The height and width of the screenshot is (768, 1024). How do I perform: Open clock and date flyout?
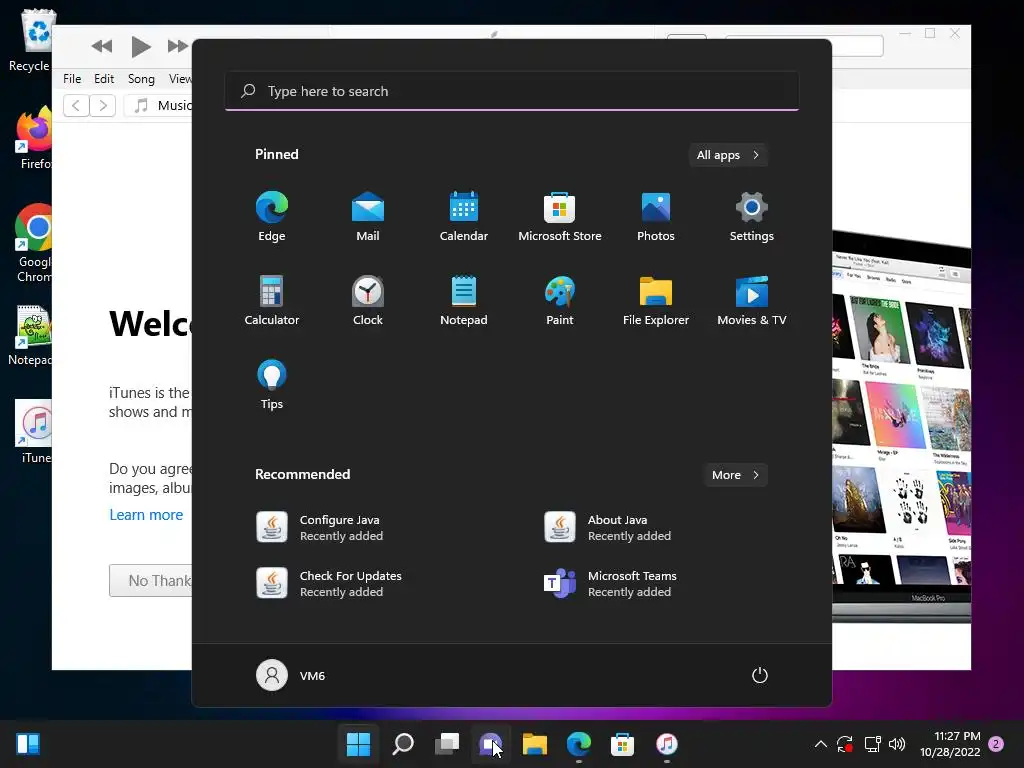pos(950,744)
